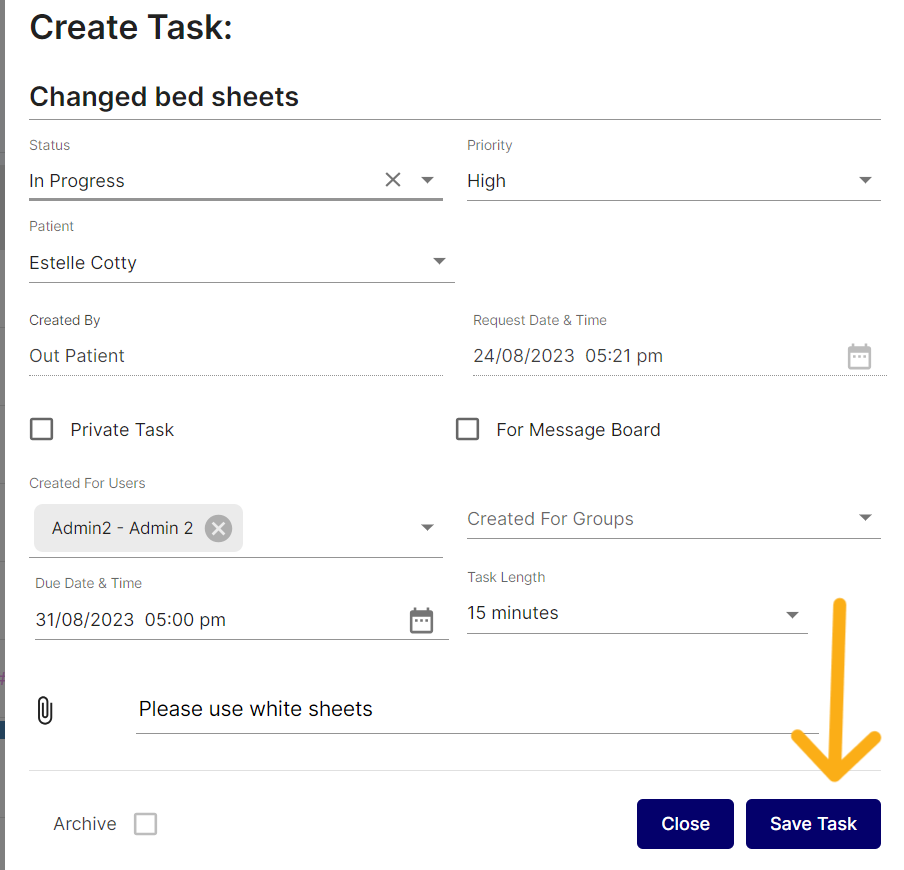Clear the In Progress status value
904x870 pixels.
pyautogui.click(x=393, y=180)
